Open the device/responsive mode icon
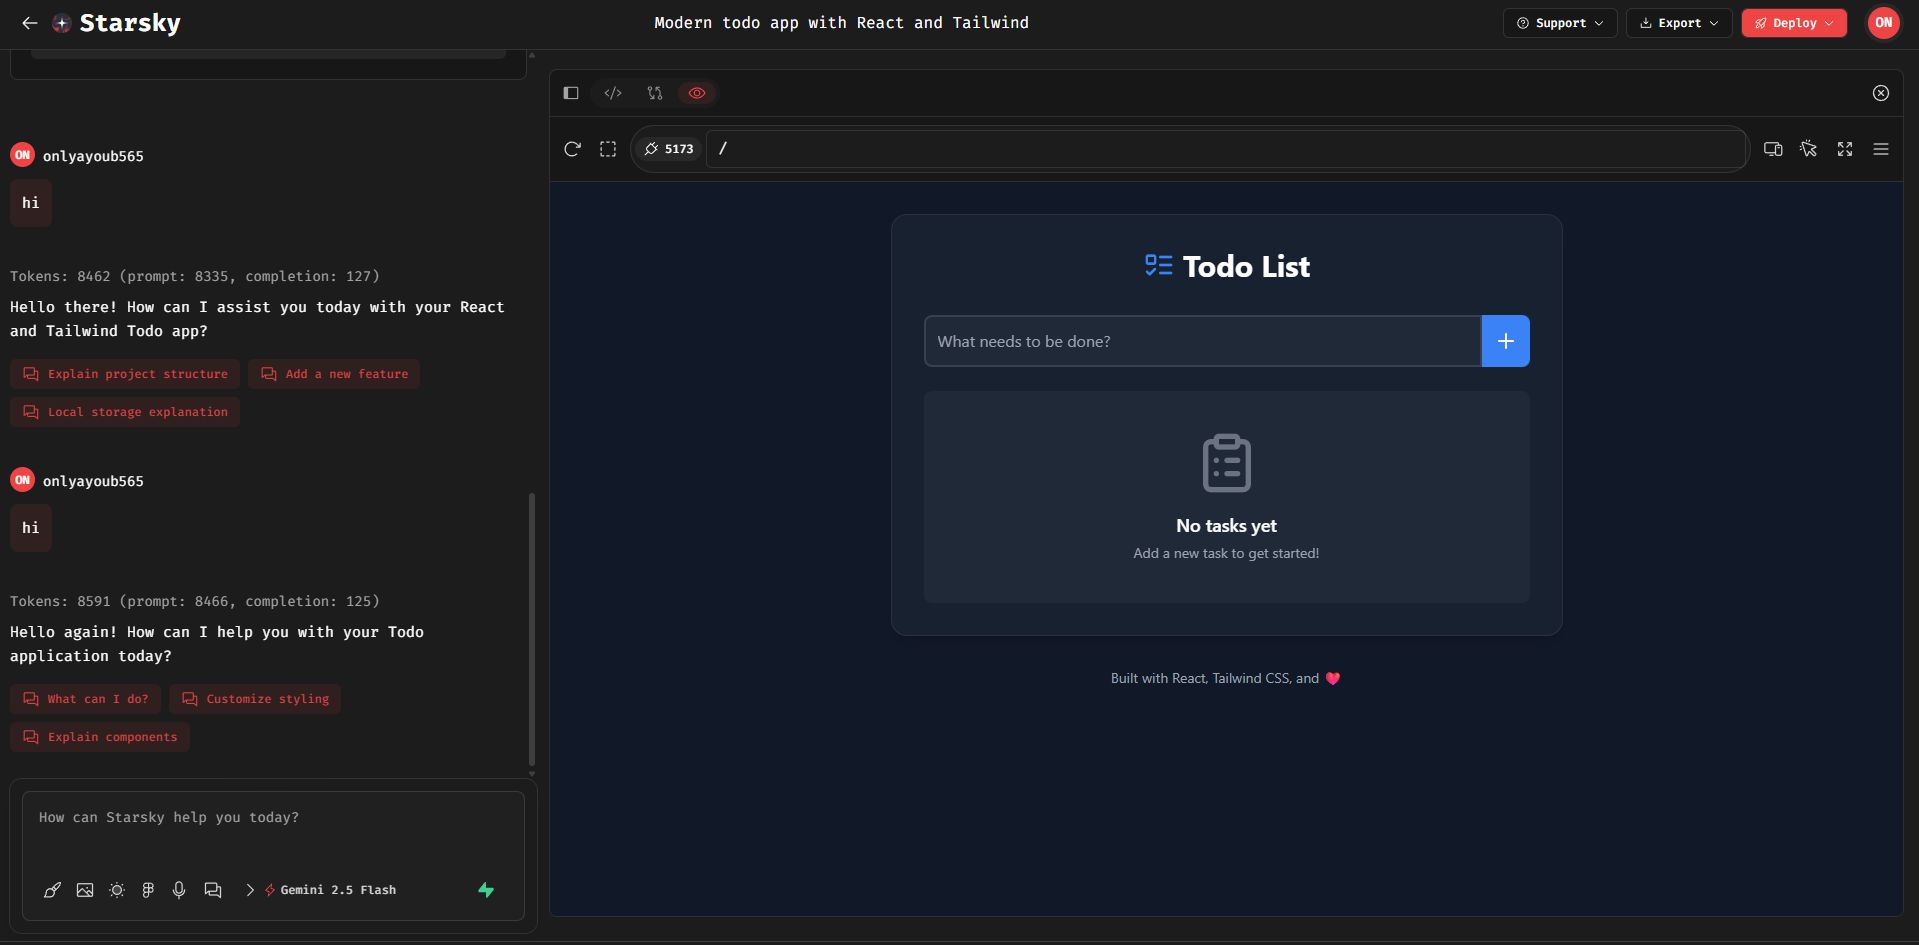Viewport: 1919px width, 945px height. (1773, 149)
